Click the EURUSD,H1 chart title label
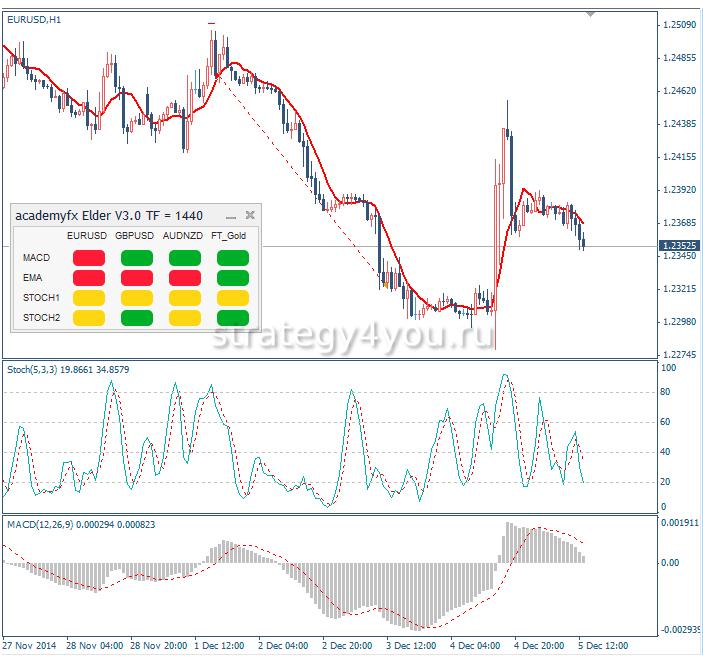703x668 pixels. (33, 20)
